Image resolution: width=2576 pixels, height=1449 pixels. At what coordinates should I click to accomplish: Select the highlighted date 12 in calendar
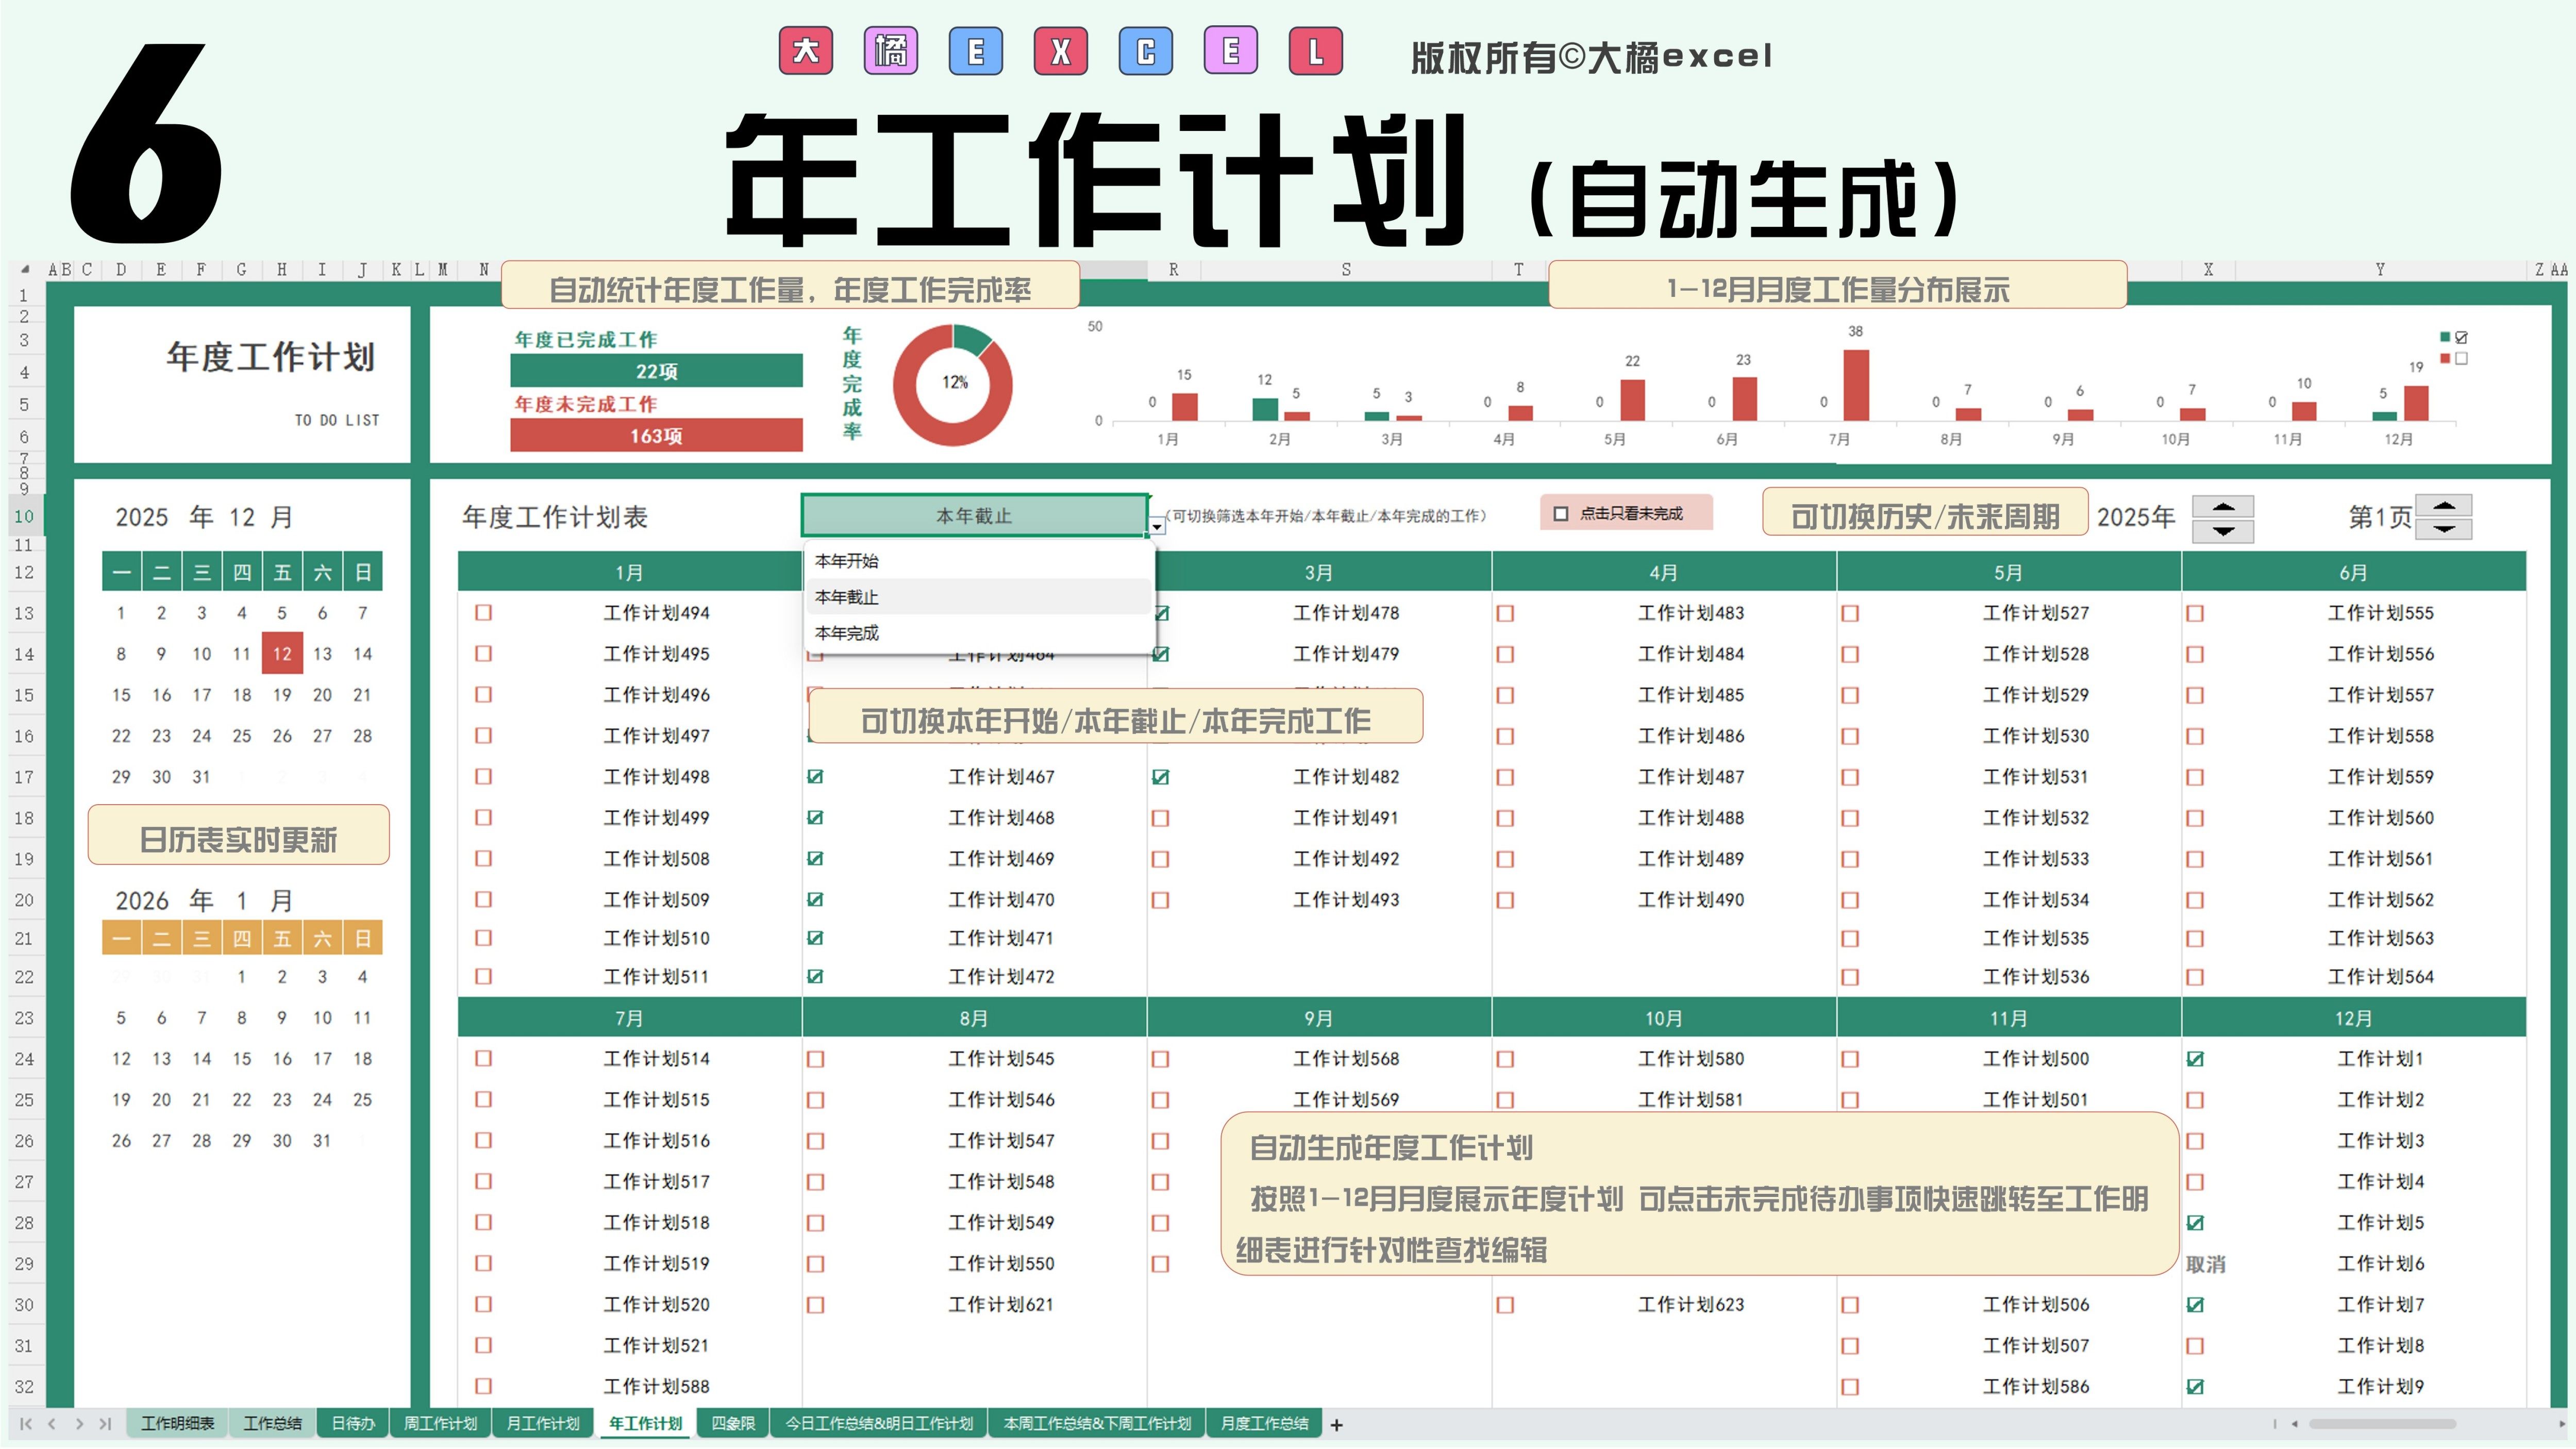(282, 654)
